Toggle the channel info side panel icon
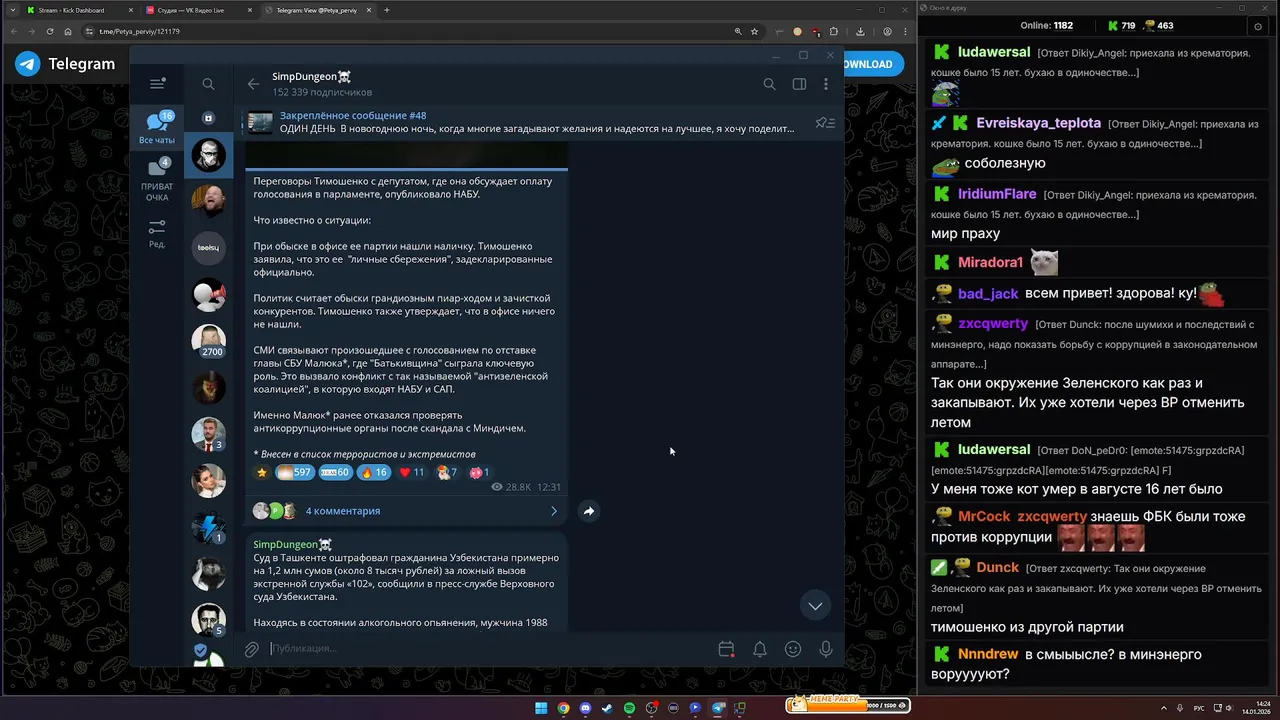The height and width of the screenshot is (720, 1280). [799, 84]
